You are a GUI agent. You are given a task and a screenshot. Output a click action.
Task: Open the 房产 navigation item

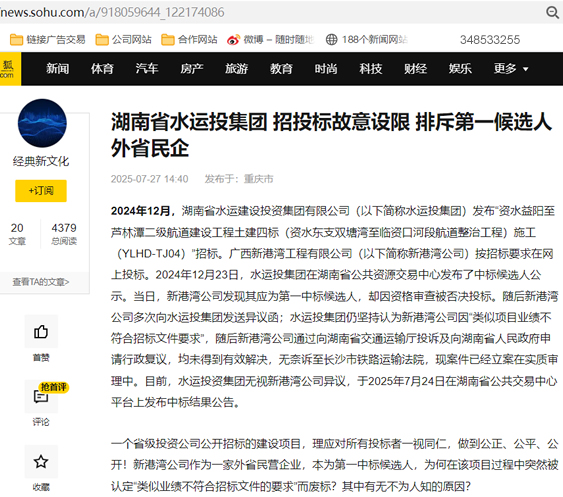coord(192,69)
